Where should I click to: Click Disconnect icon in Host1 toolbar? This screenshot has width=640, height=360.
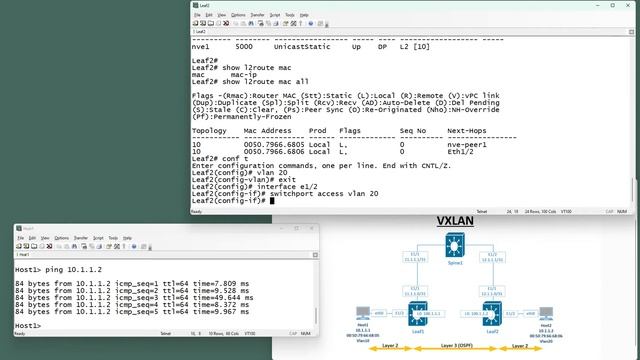pos(49,247)
